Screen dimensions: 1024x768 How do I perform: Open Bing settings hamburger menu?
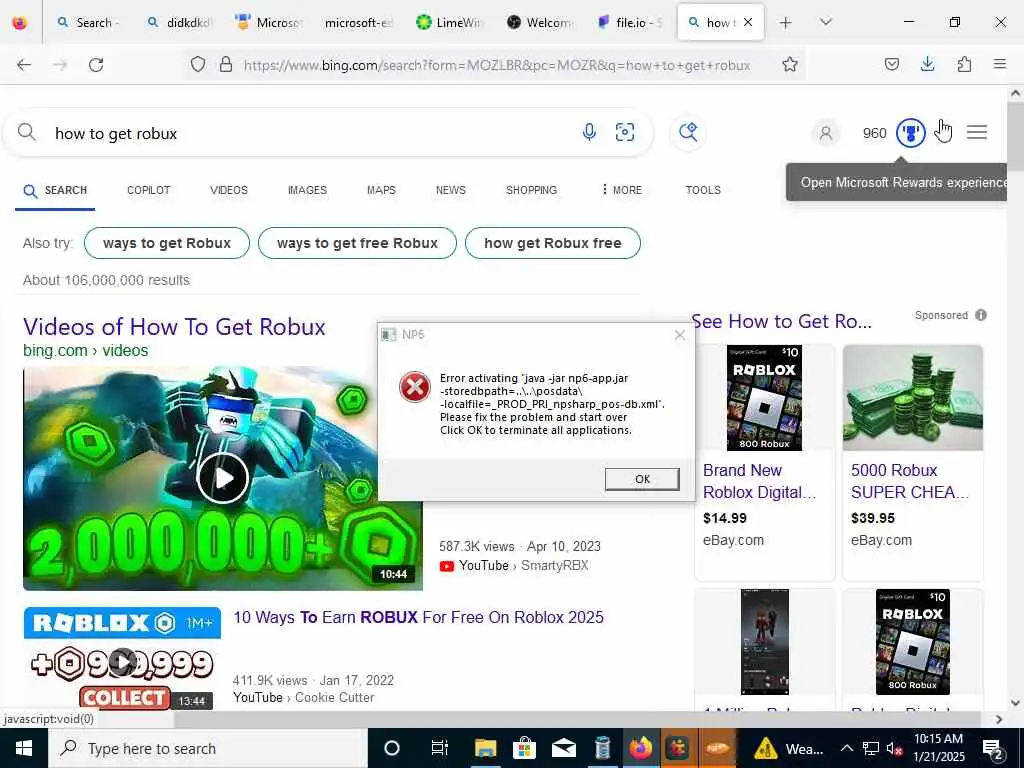tap(977, 133)
